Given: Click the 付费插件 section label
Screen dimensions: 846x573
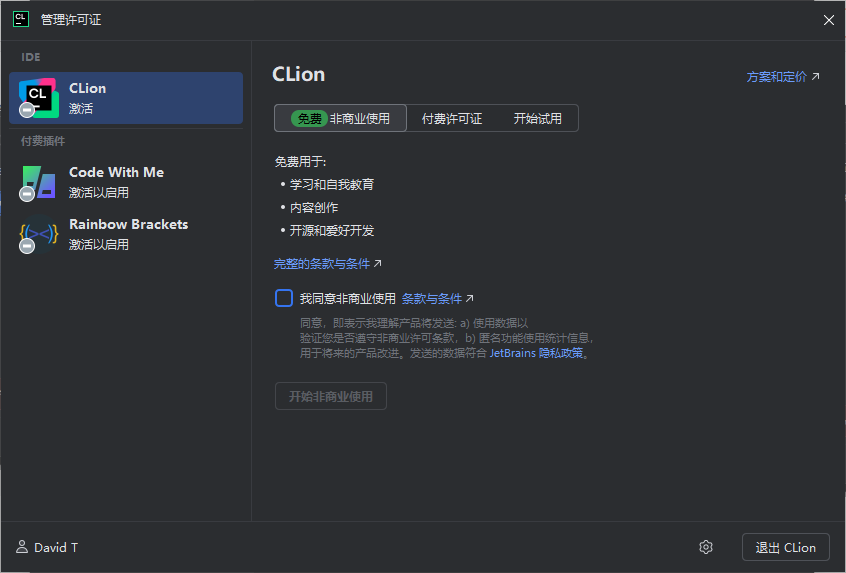Looking at the screenshot, I should (x=43, y=141).
